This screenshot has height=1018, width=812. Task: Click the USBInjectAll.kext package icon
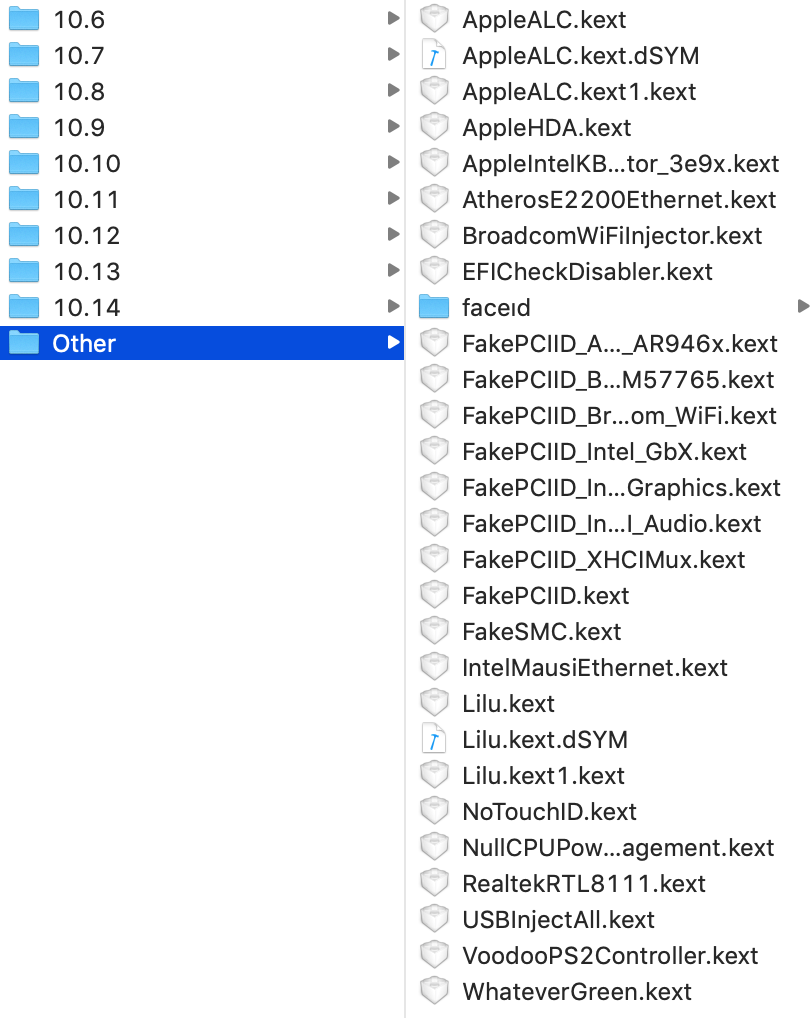(x=434, y=918)
